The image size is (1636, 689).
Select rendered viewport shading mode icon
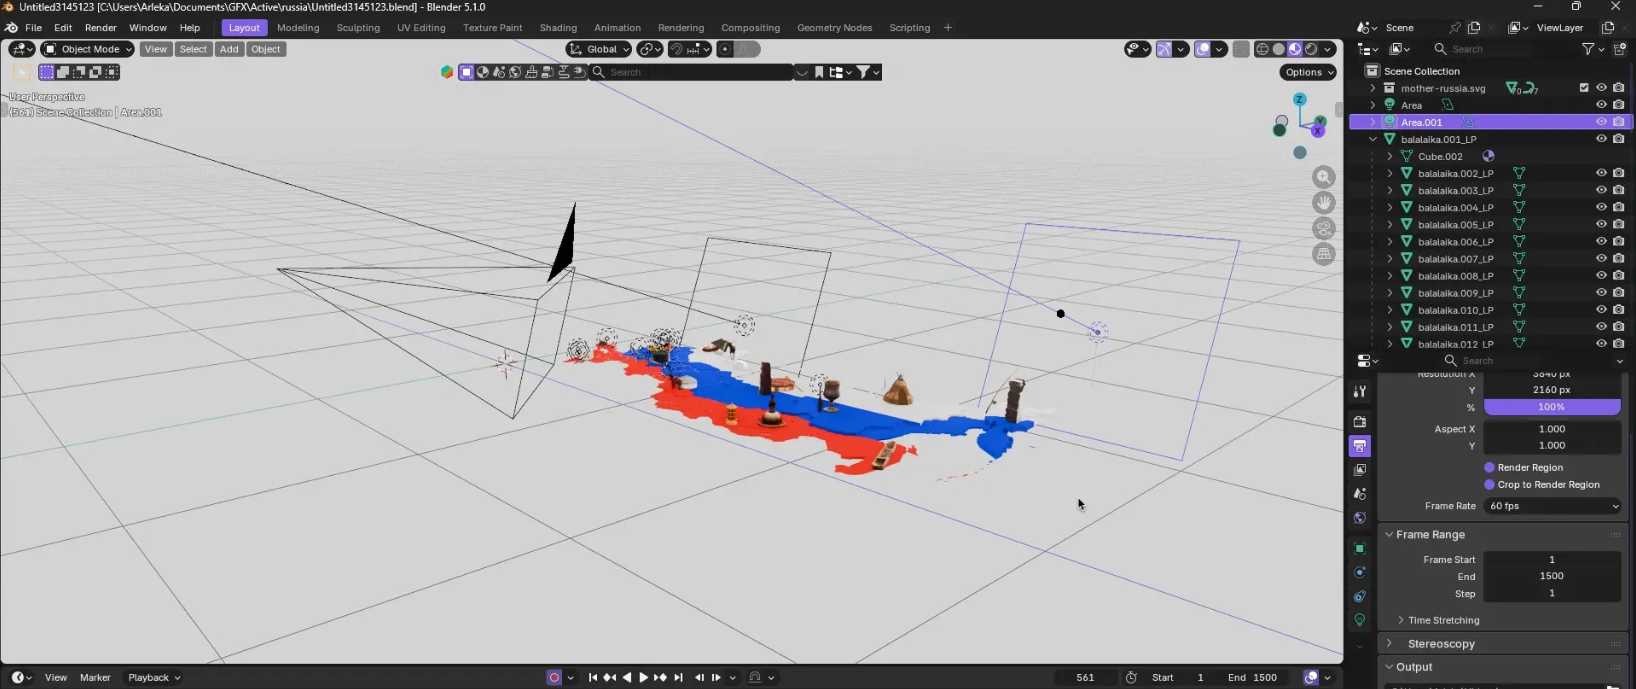tap(1311, 49)
